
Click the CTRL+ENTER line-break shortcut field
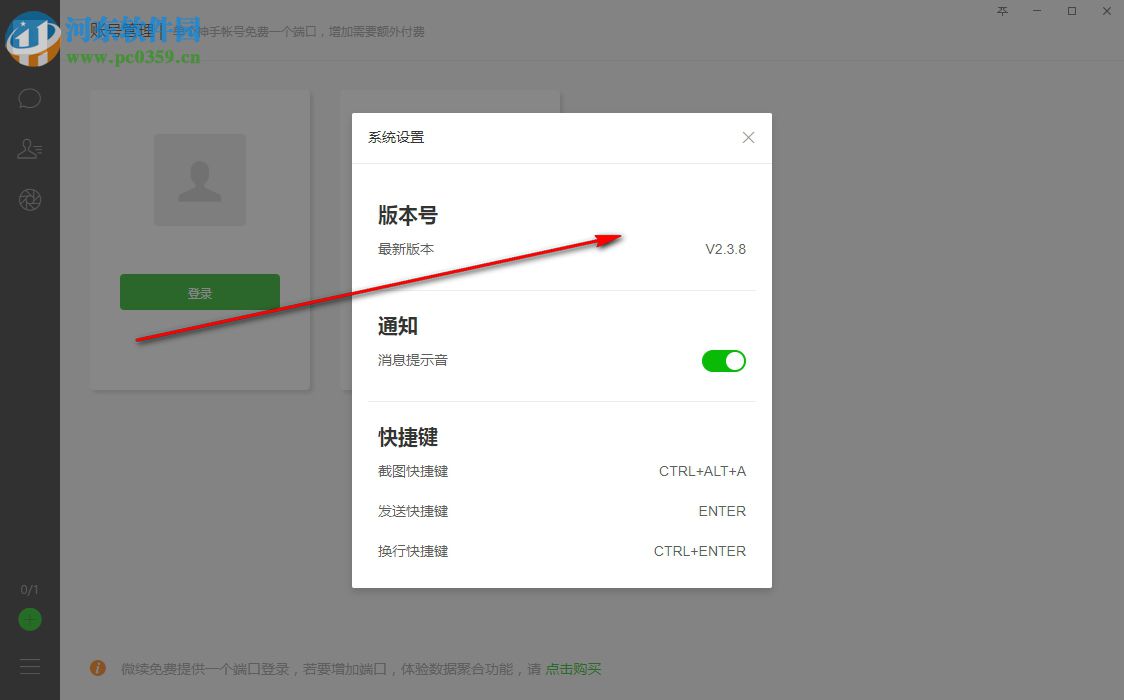click(x=699, y=551)
